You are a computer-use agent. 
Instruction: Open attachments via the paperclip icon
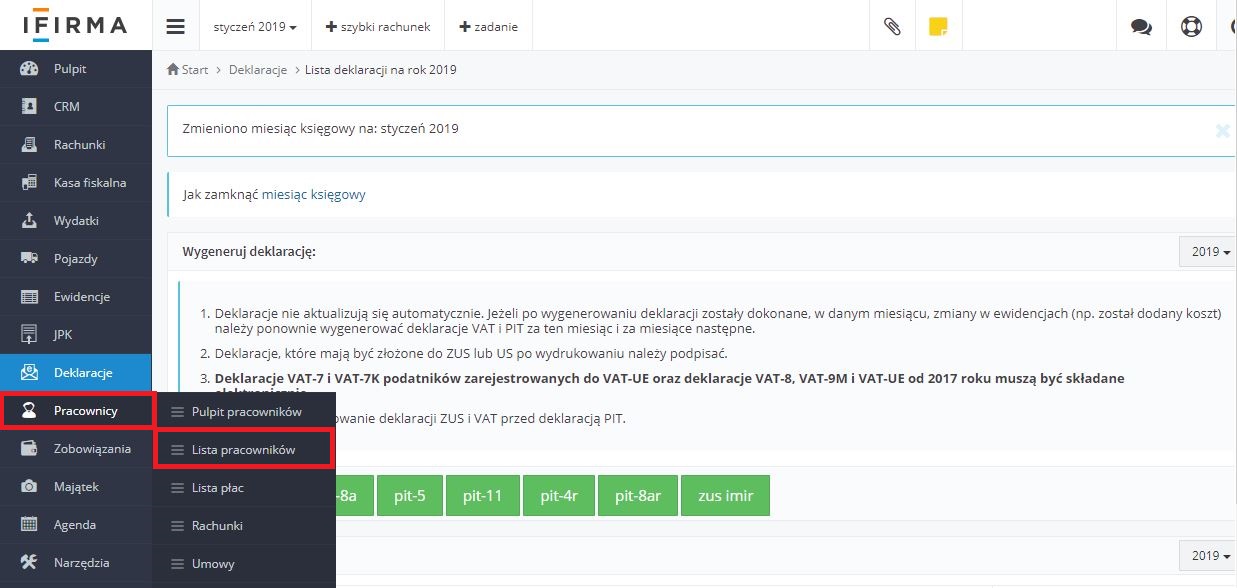(891, 25)
